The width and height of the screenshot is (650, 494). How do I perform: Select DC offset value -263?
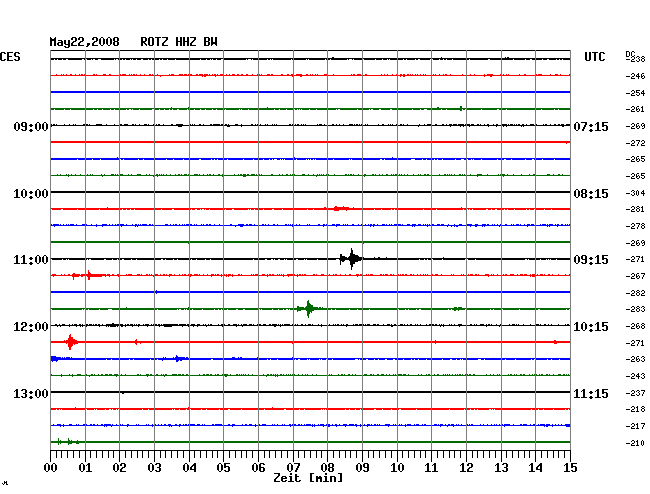pos(635,359)
